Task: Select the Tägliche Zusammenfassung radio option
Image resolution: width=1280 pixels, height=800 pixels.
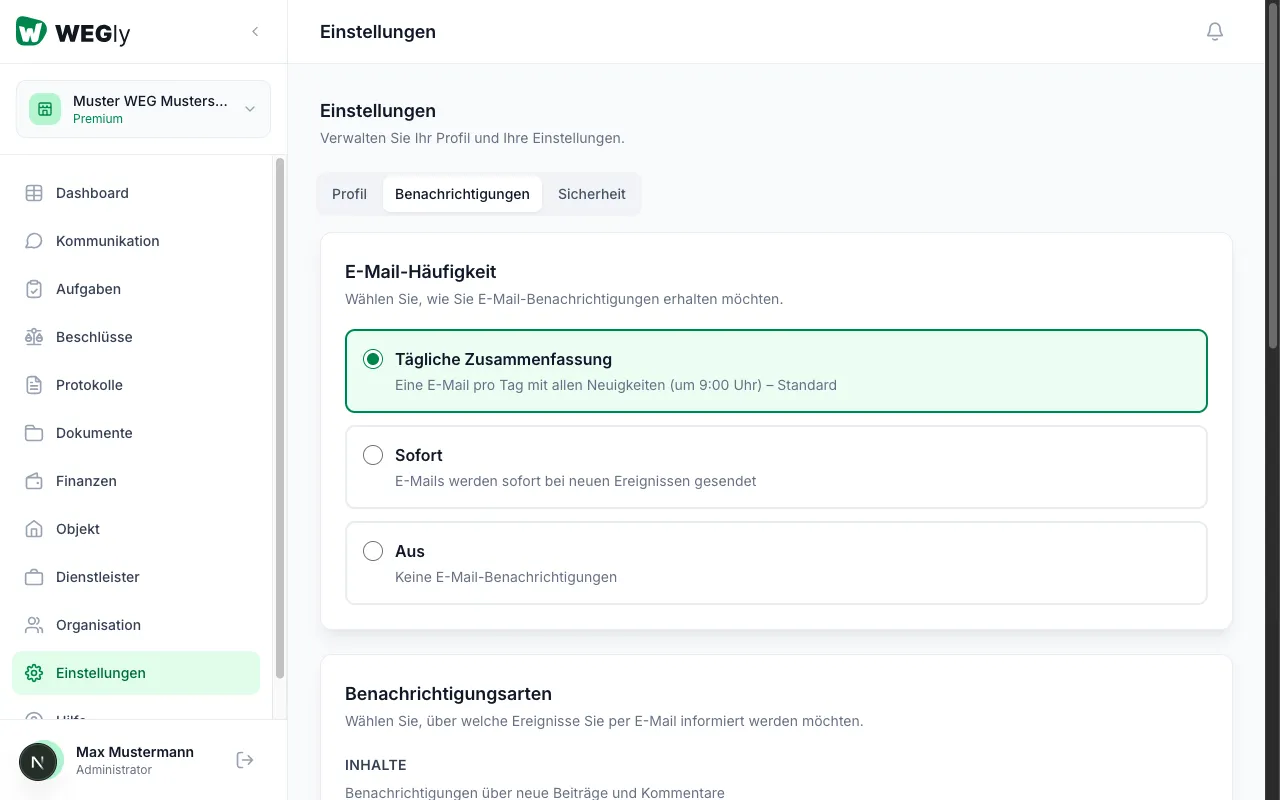Action: point(373,359)
